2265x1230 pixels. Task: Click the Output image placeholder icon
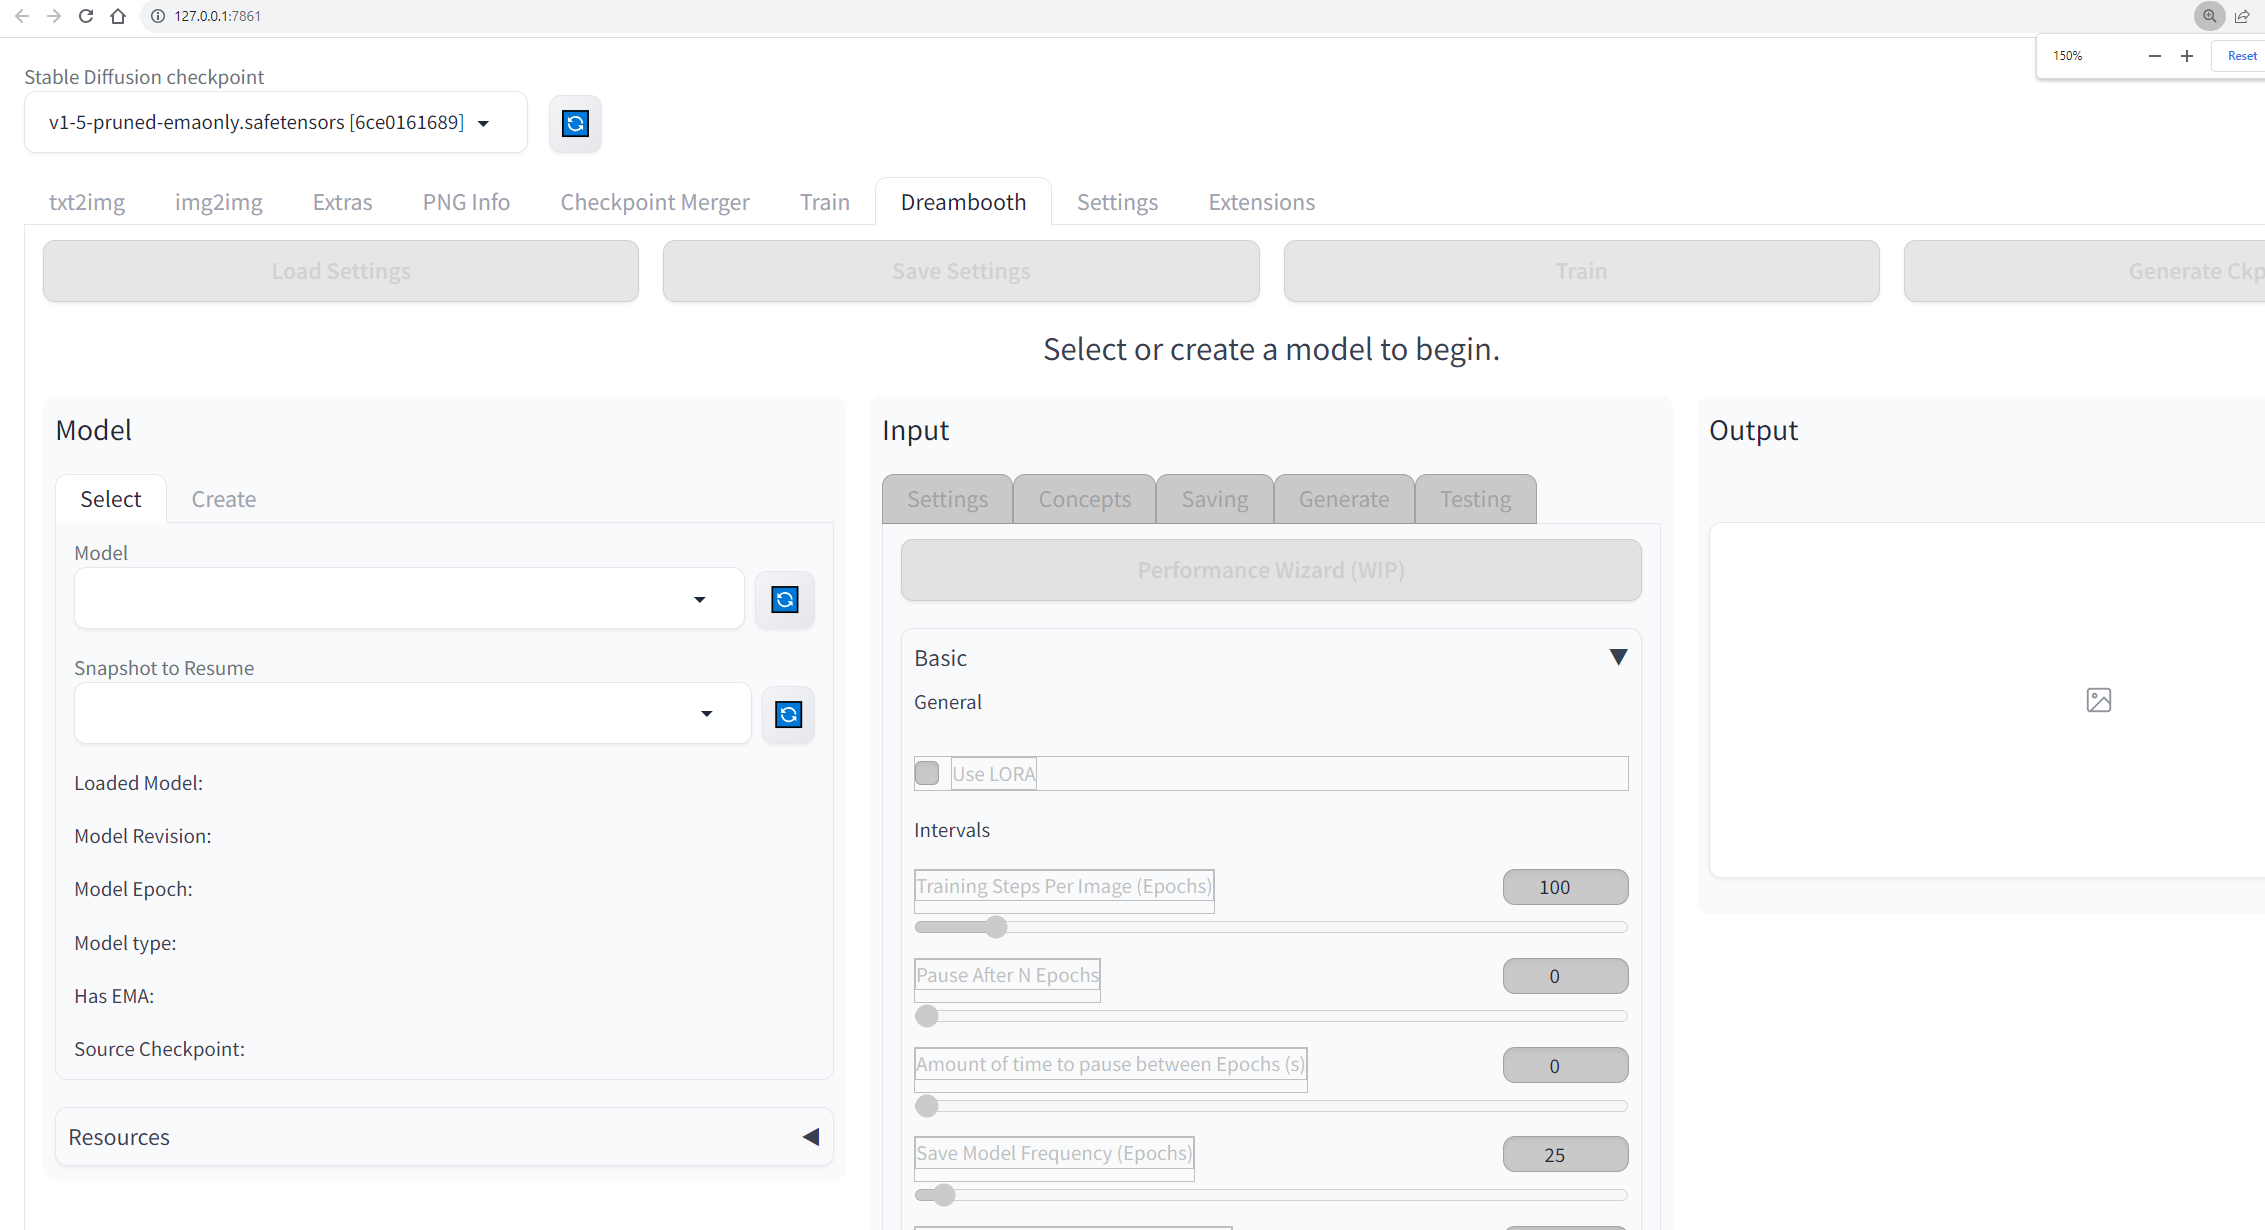[2098, 700]
